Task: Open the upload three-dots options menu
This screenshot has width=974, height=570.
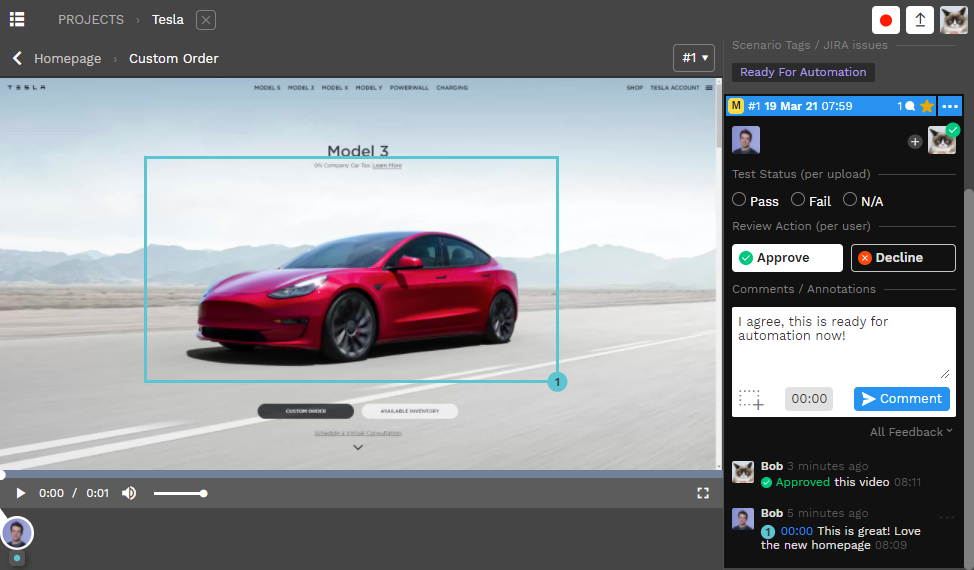Action: [x=950, y=106]
